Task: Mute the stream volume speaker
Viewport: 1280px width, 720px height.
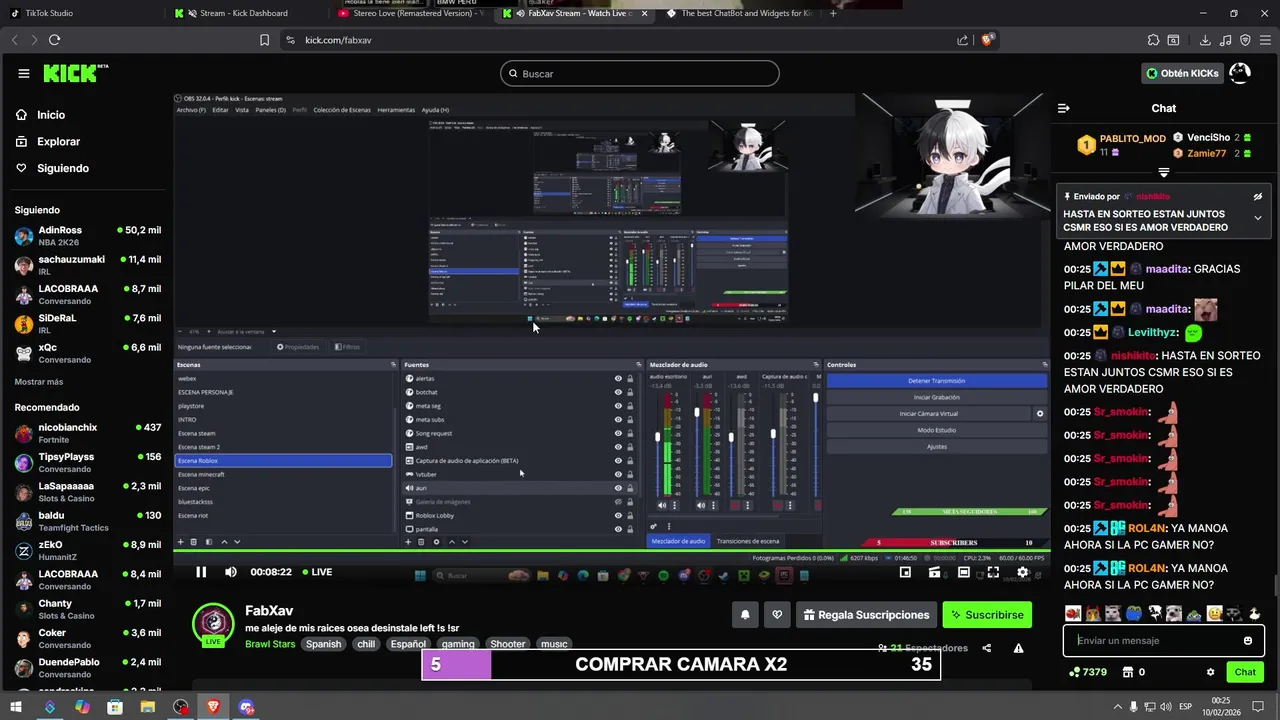Action: pos(231,572)
